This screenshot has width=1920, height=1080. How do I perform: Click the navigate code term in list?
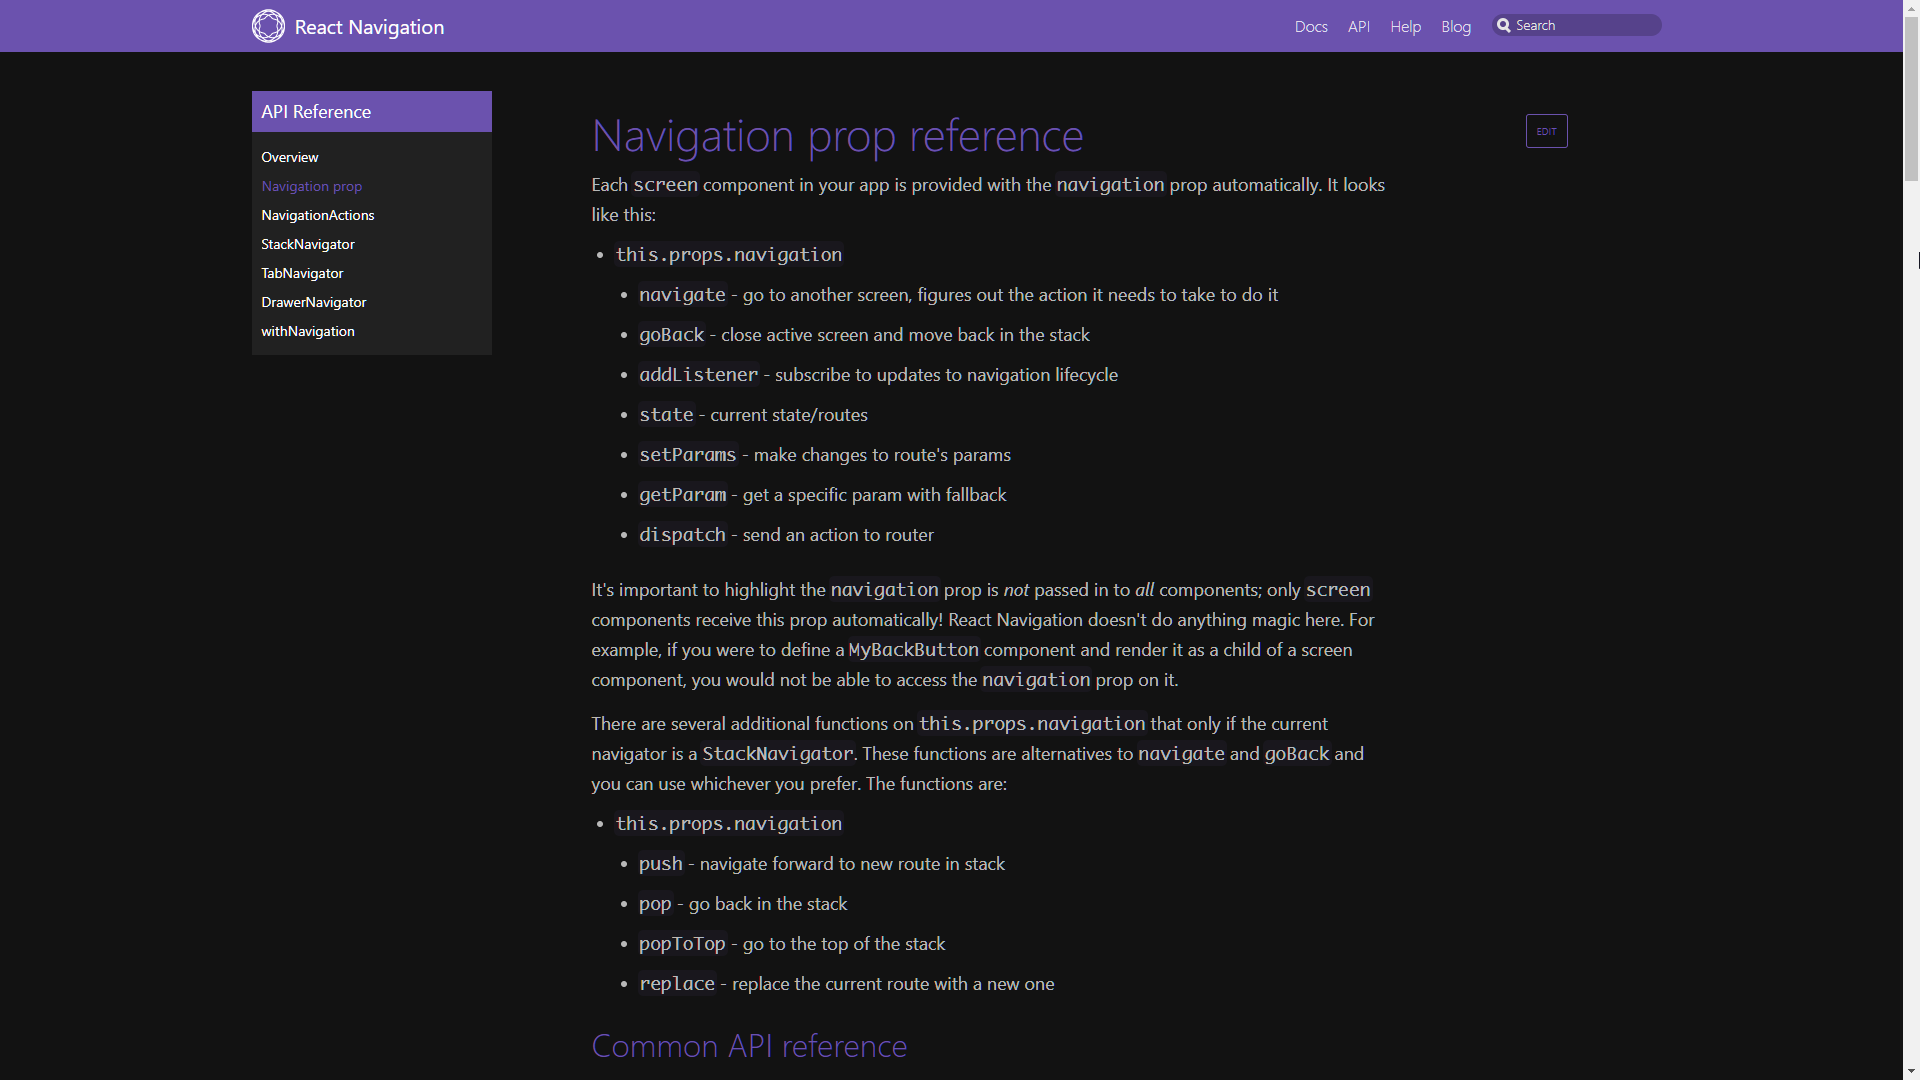pos(682,295)
